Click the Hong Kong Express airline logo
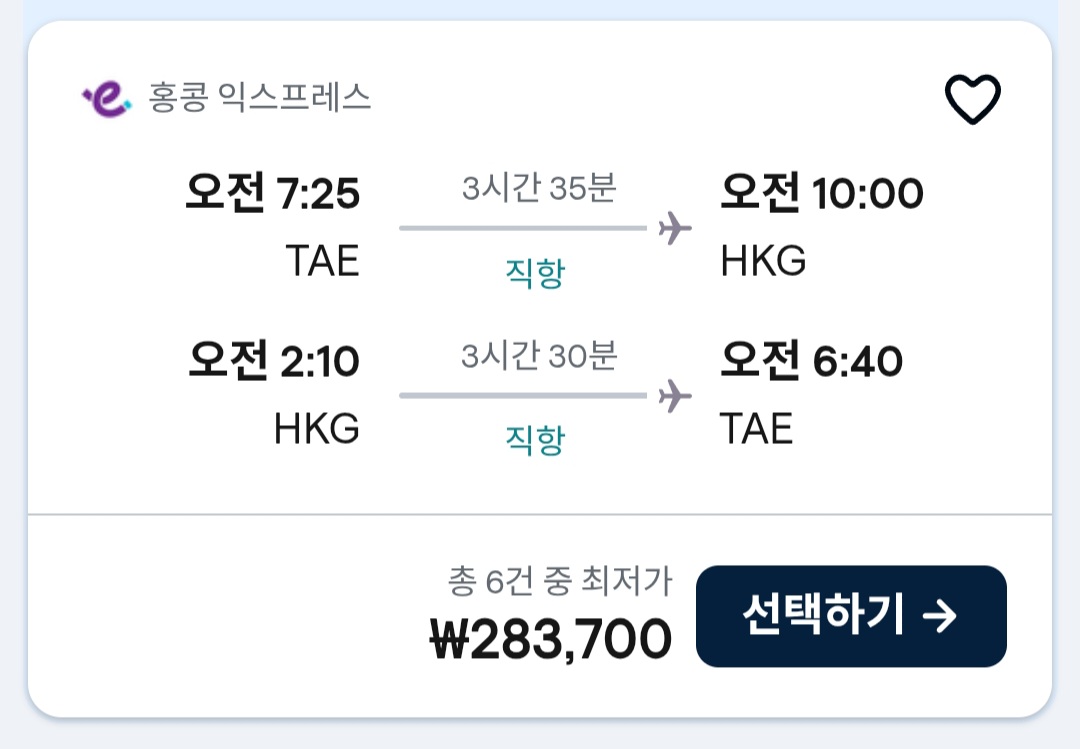The image size is (1080, 749). click(107, 98)
